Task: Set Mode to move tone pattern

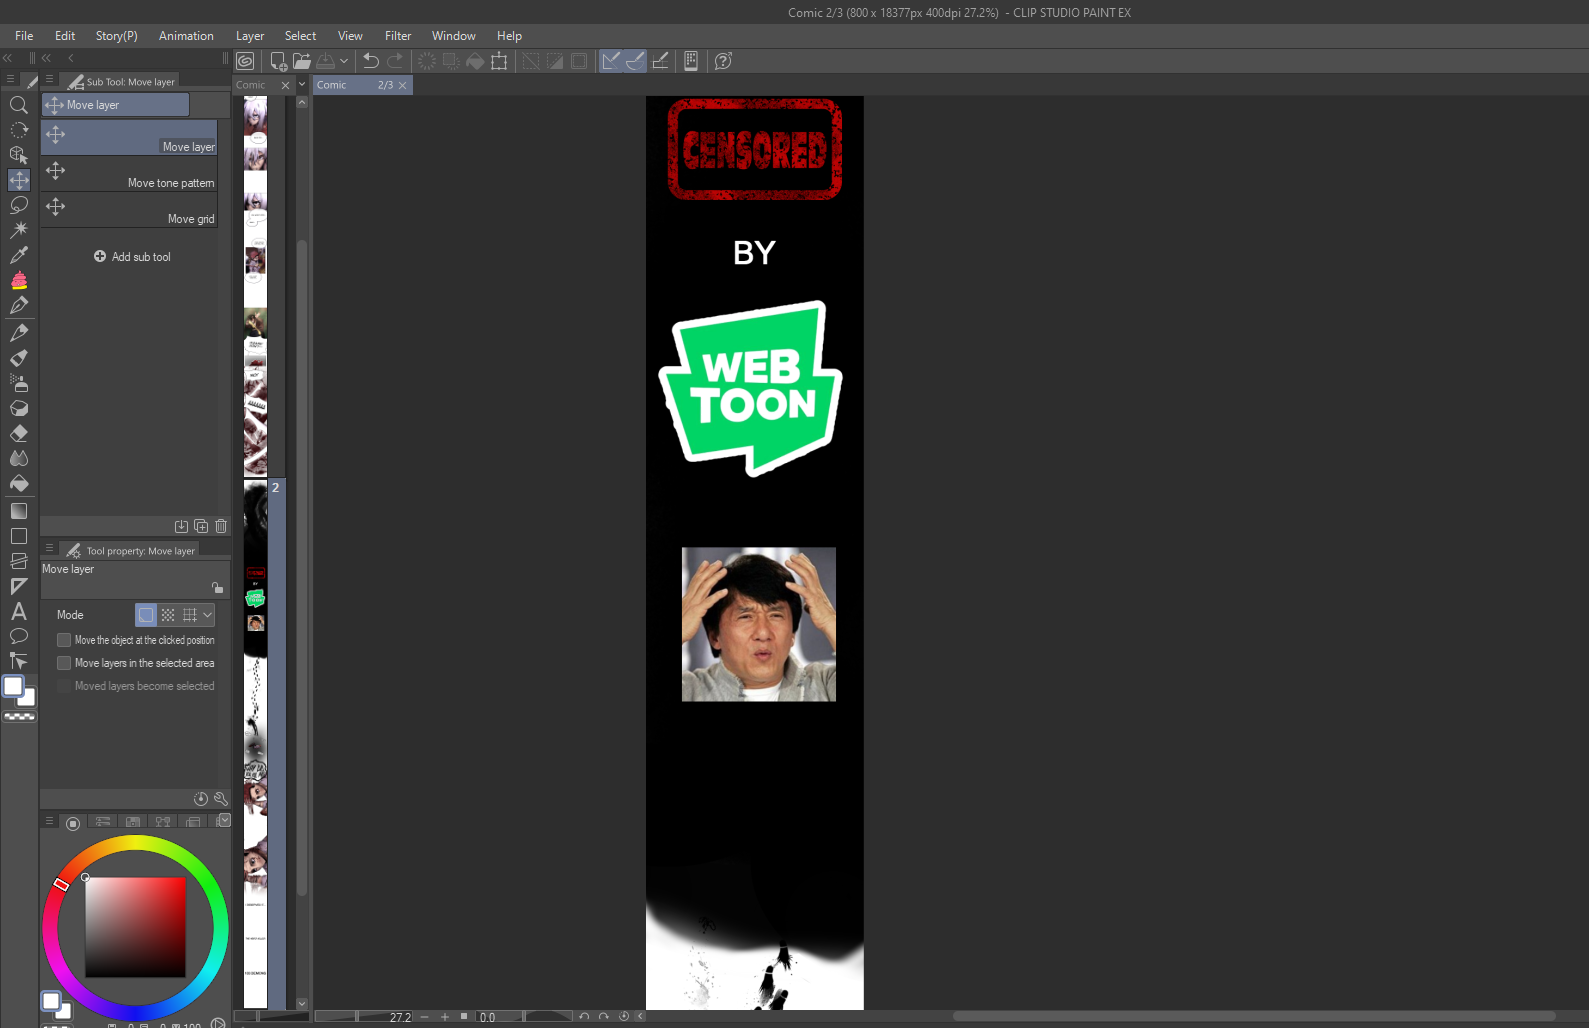Action: pos(168,615)
